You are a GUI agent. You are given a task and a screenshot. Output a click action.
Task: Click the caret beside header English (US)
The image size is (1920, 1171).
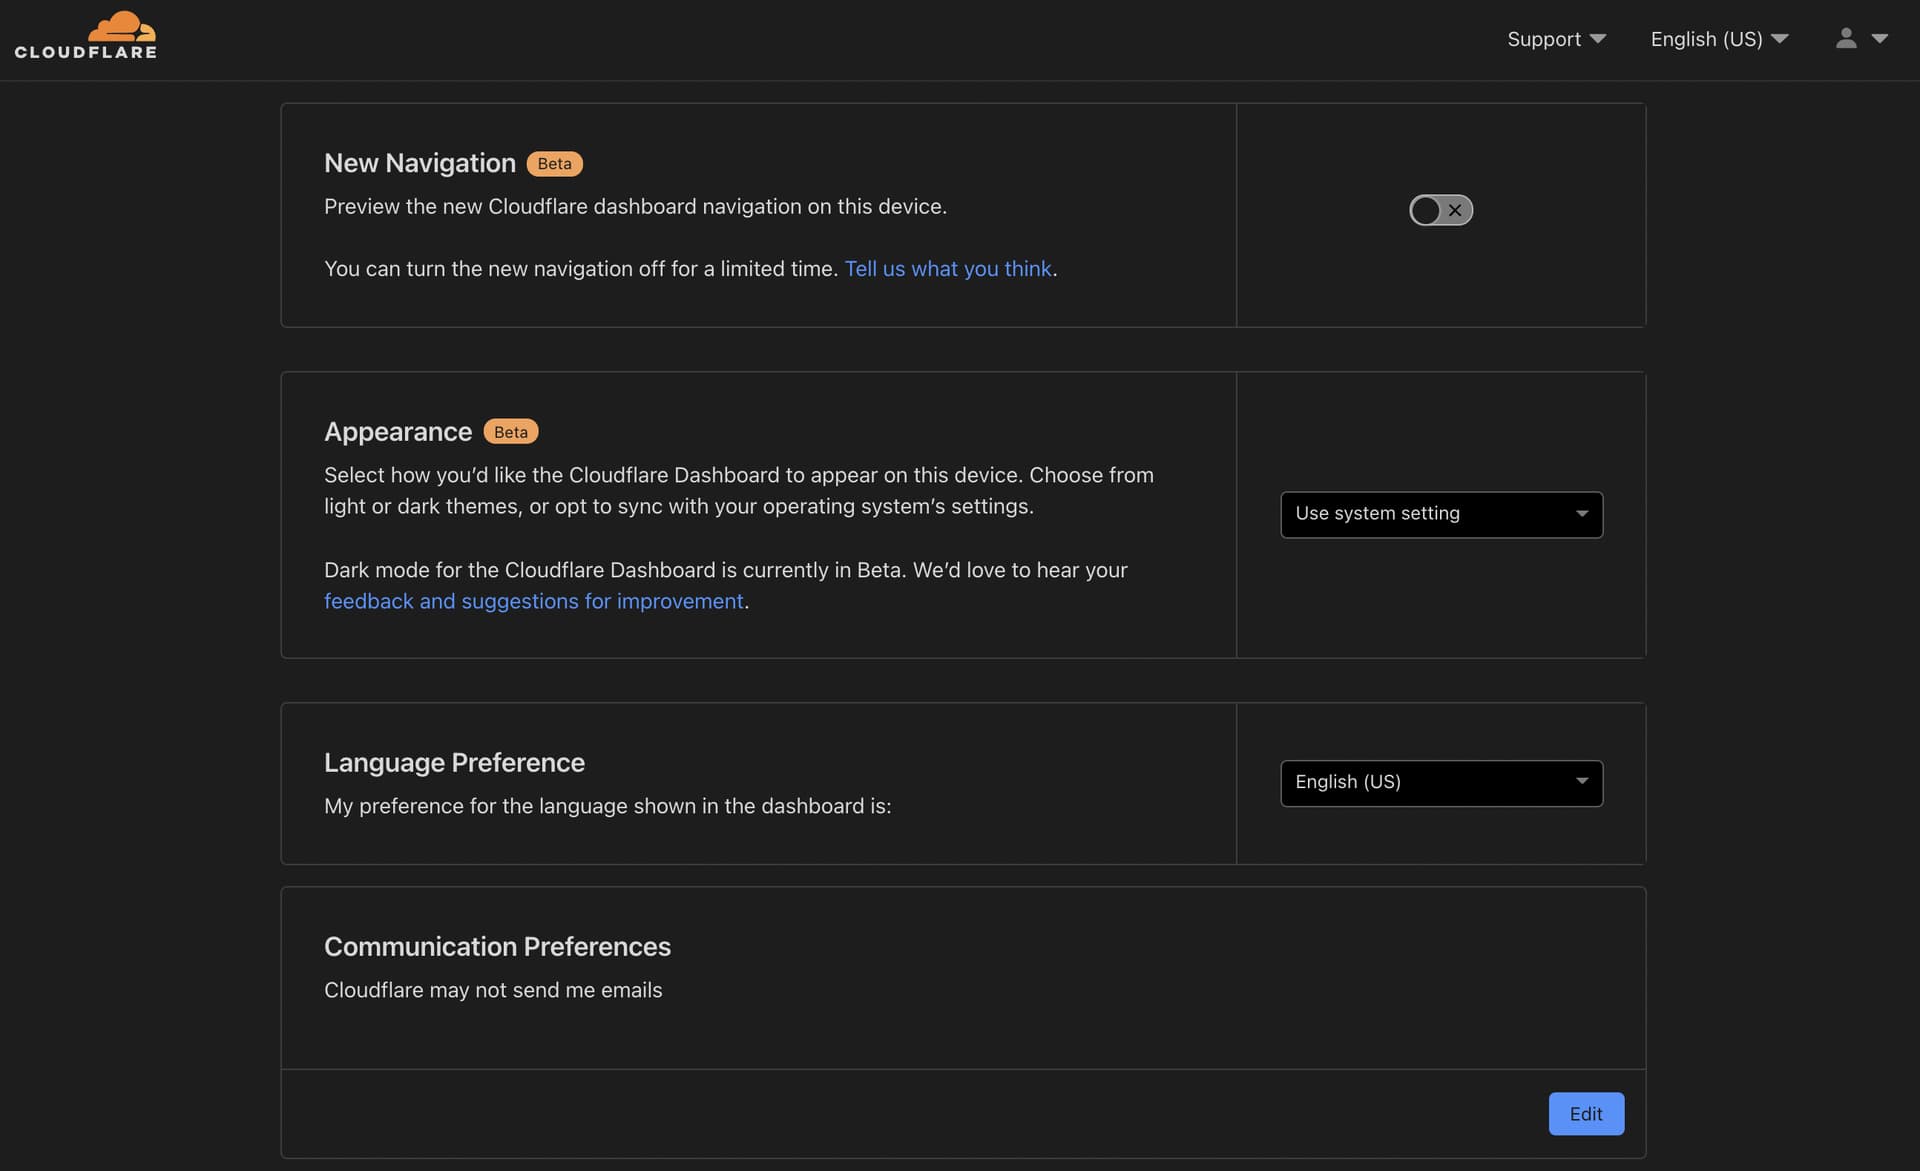[x=1780, y=39]
